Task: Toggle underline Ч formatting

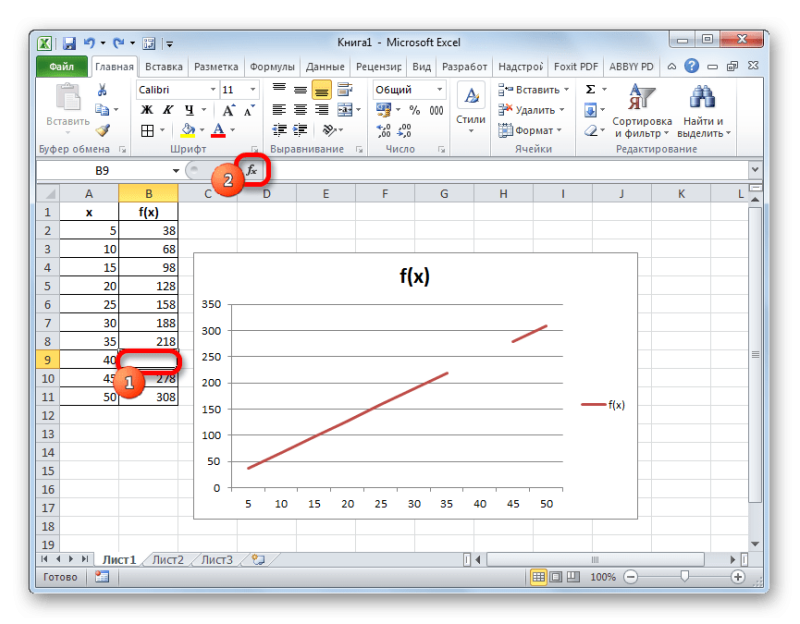Action: pos(189,110)
